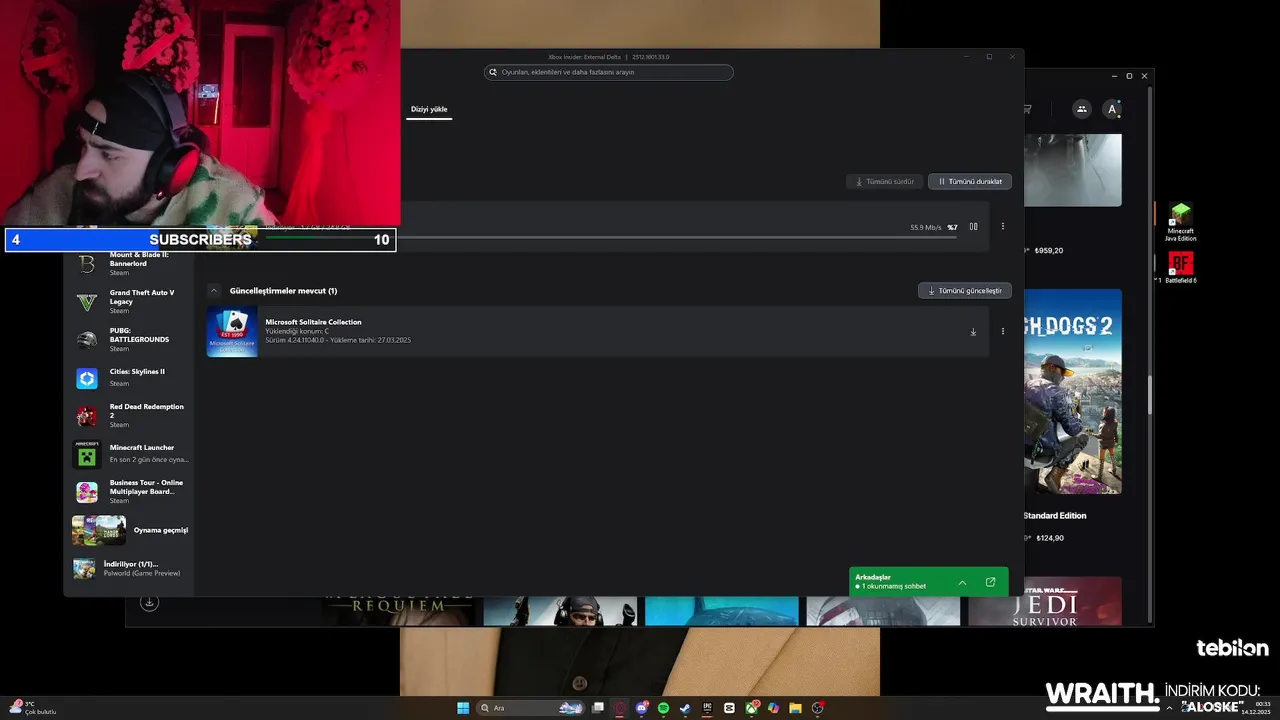Select Business Tour in the sidebar
Image resolution: width=1280 pixels, height=720 pixels.
[132, 491]
